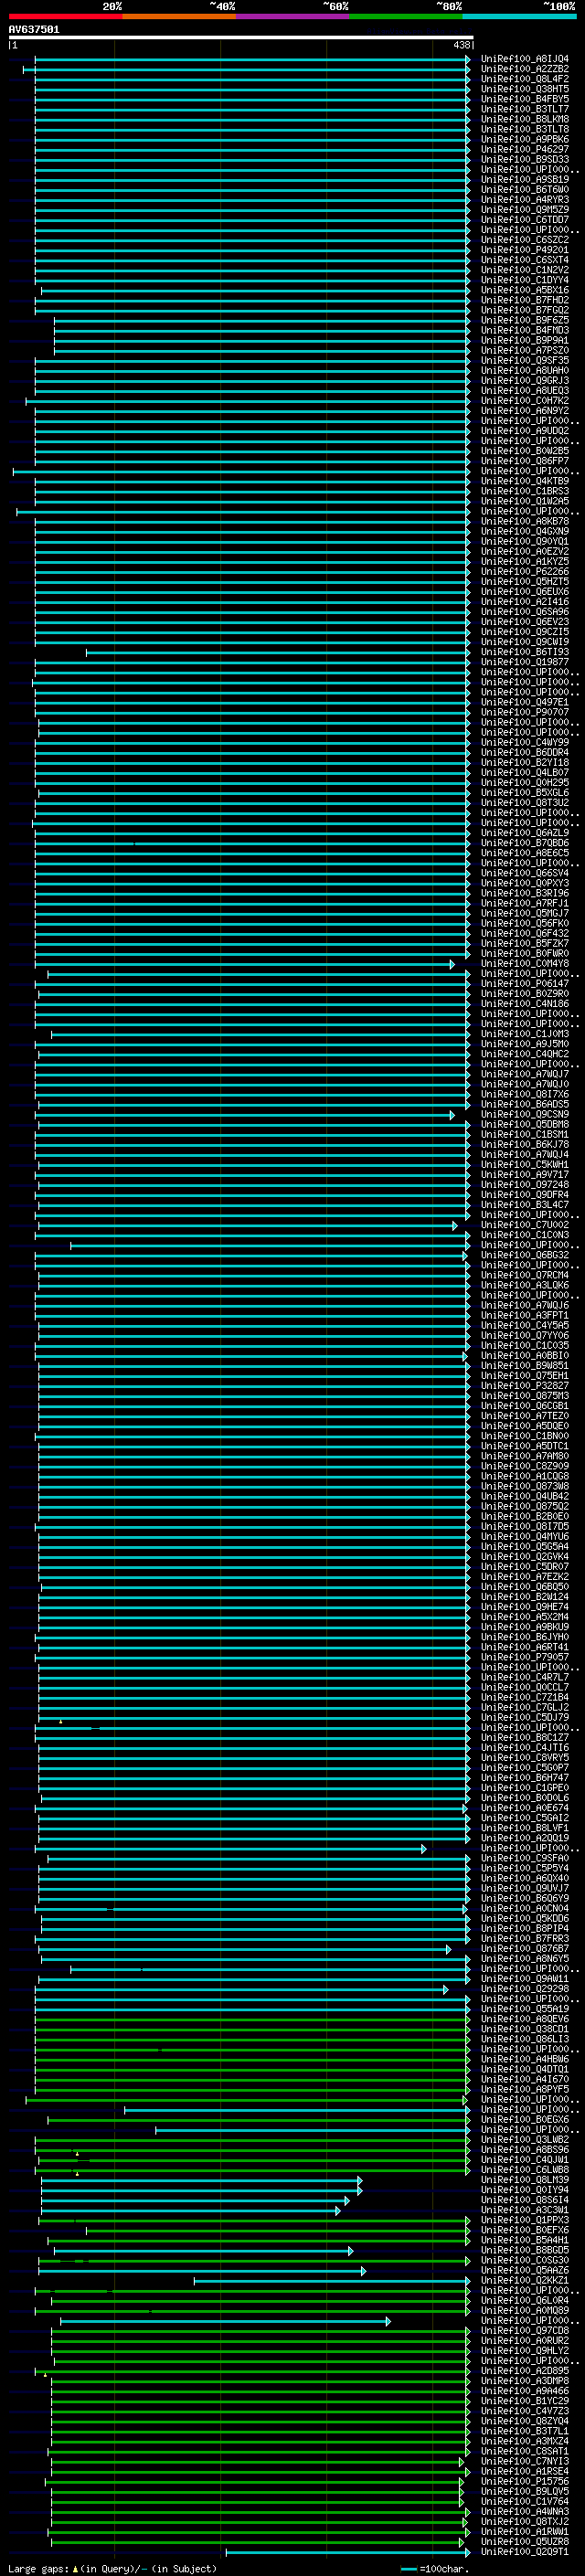Select label UniRef100_C8SAT1
This screenshot has height=2576, width=585.
point(524,2451)
